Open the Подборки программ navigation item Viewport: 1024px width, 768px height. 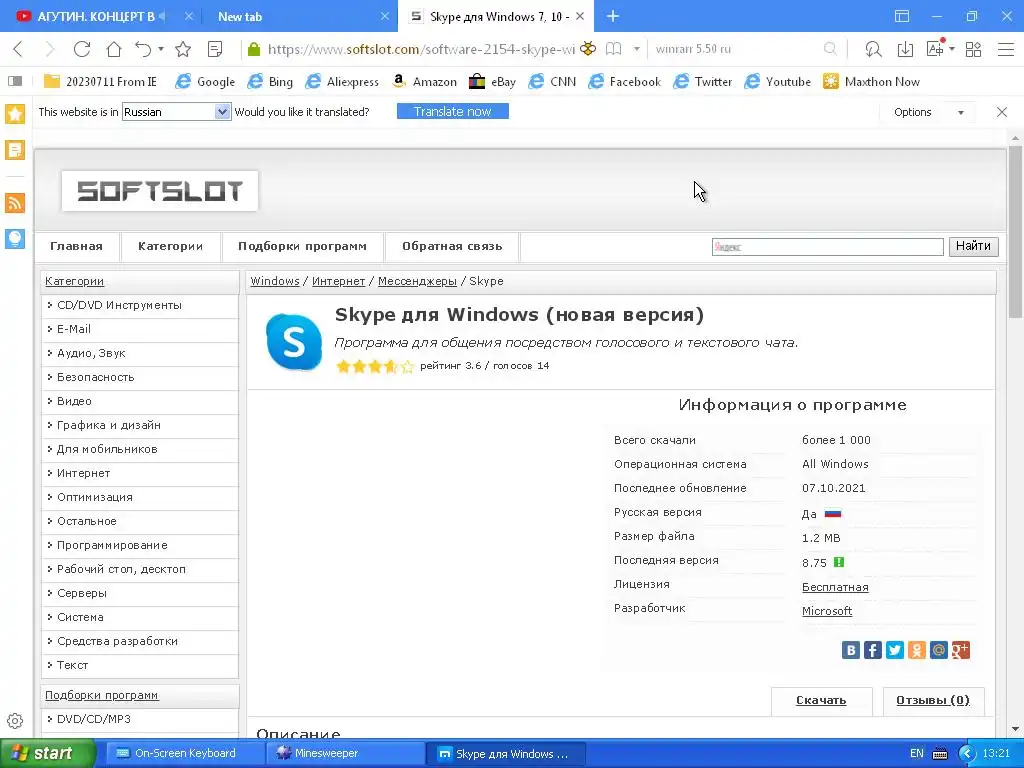coord(302,246)
